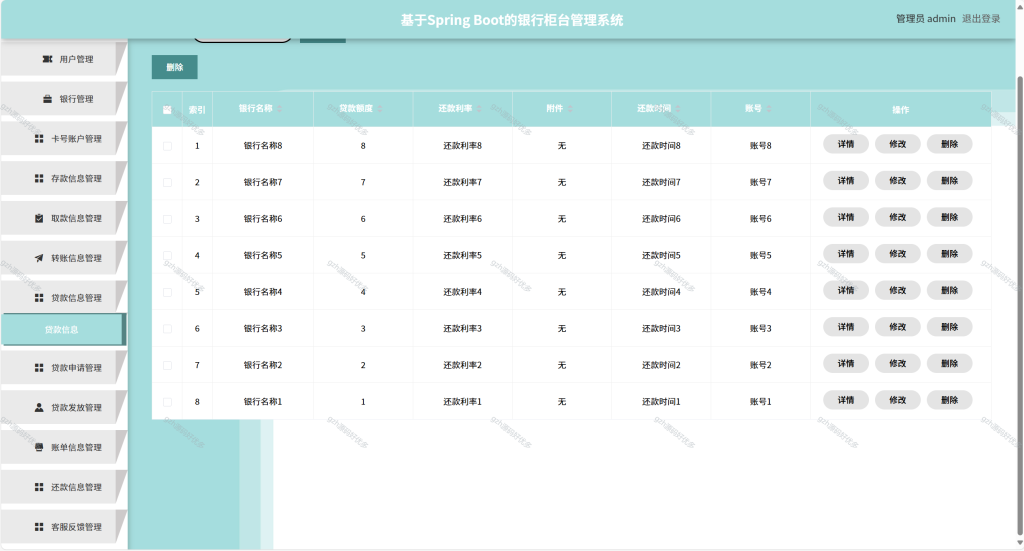1024x551 pixels.
Task: Check the row for 银行名称4
Action: [167, 292]
